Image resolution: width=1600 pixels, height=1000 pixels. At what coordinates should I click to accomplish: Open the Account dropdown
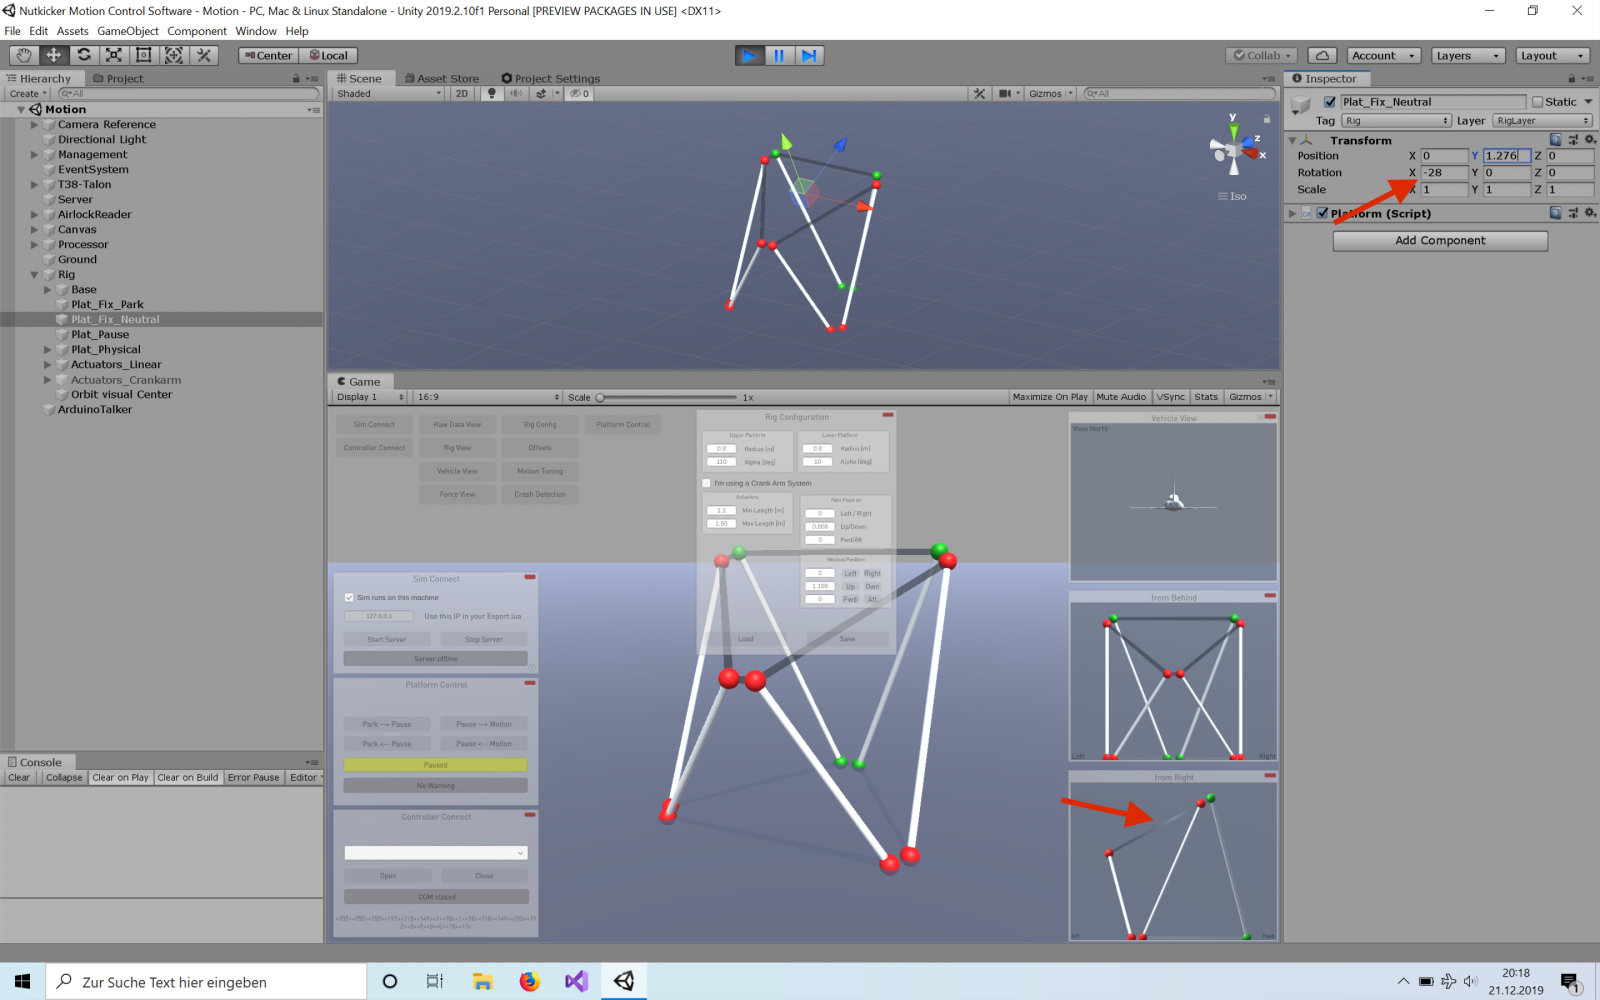click(1383, 55)
